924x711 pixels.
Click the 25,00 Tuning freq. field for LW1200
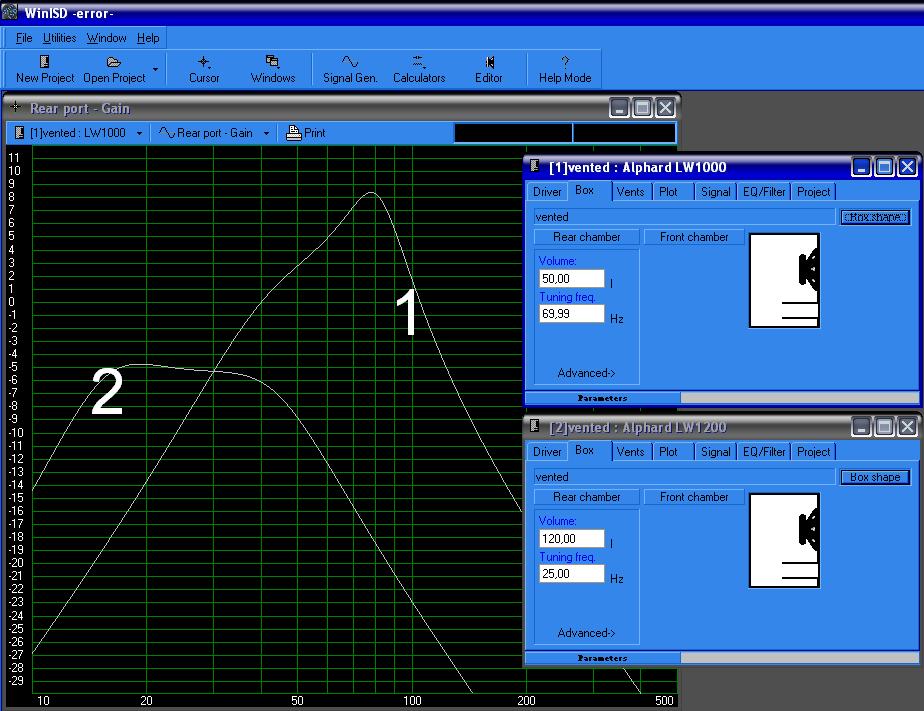tap(572, 574)
